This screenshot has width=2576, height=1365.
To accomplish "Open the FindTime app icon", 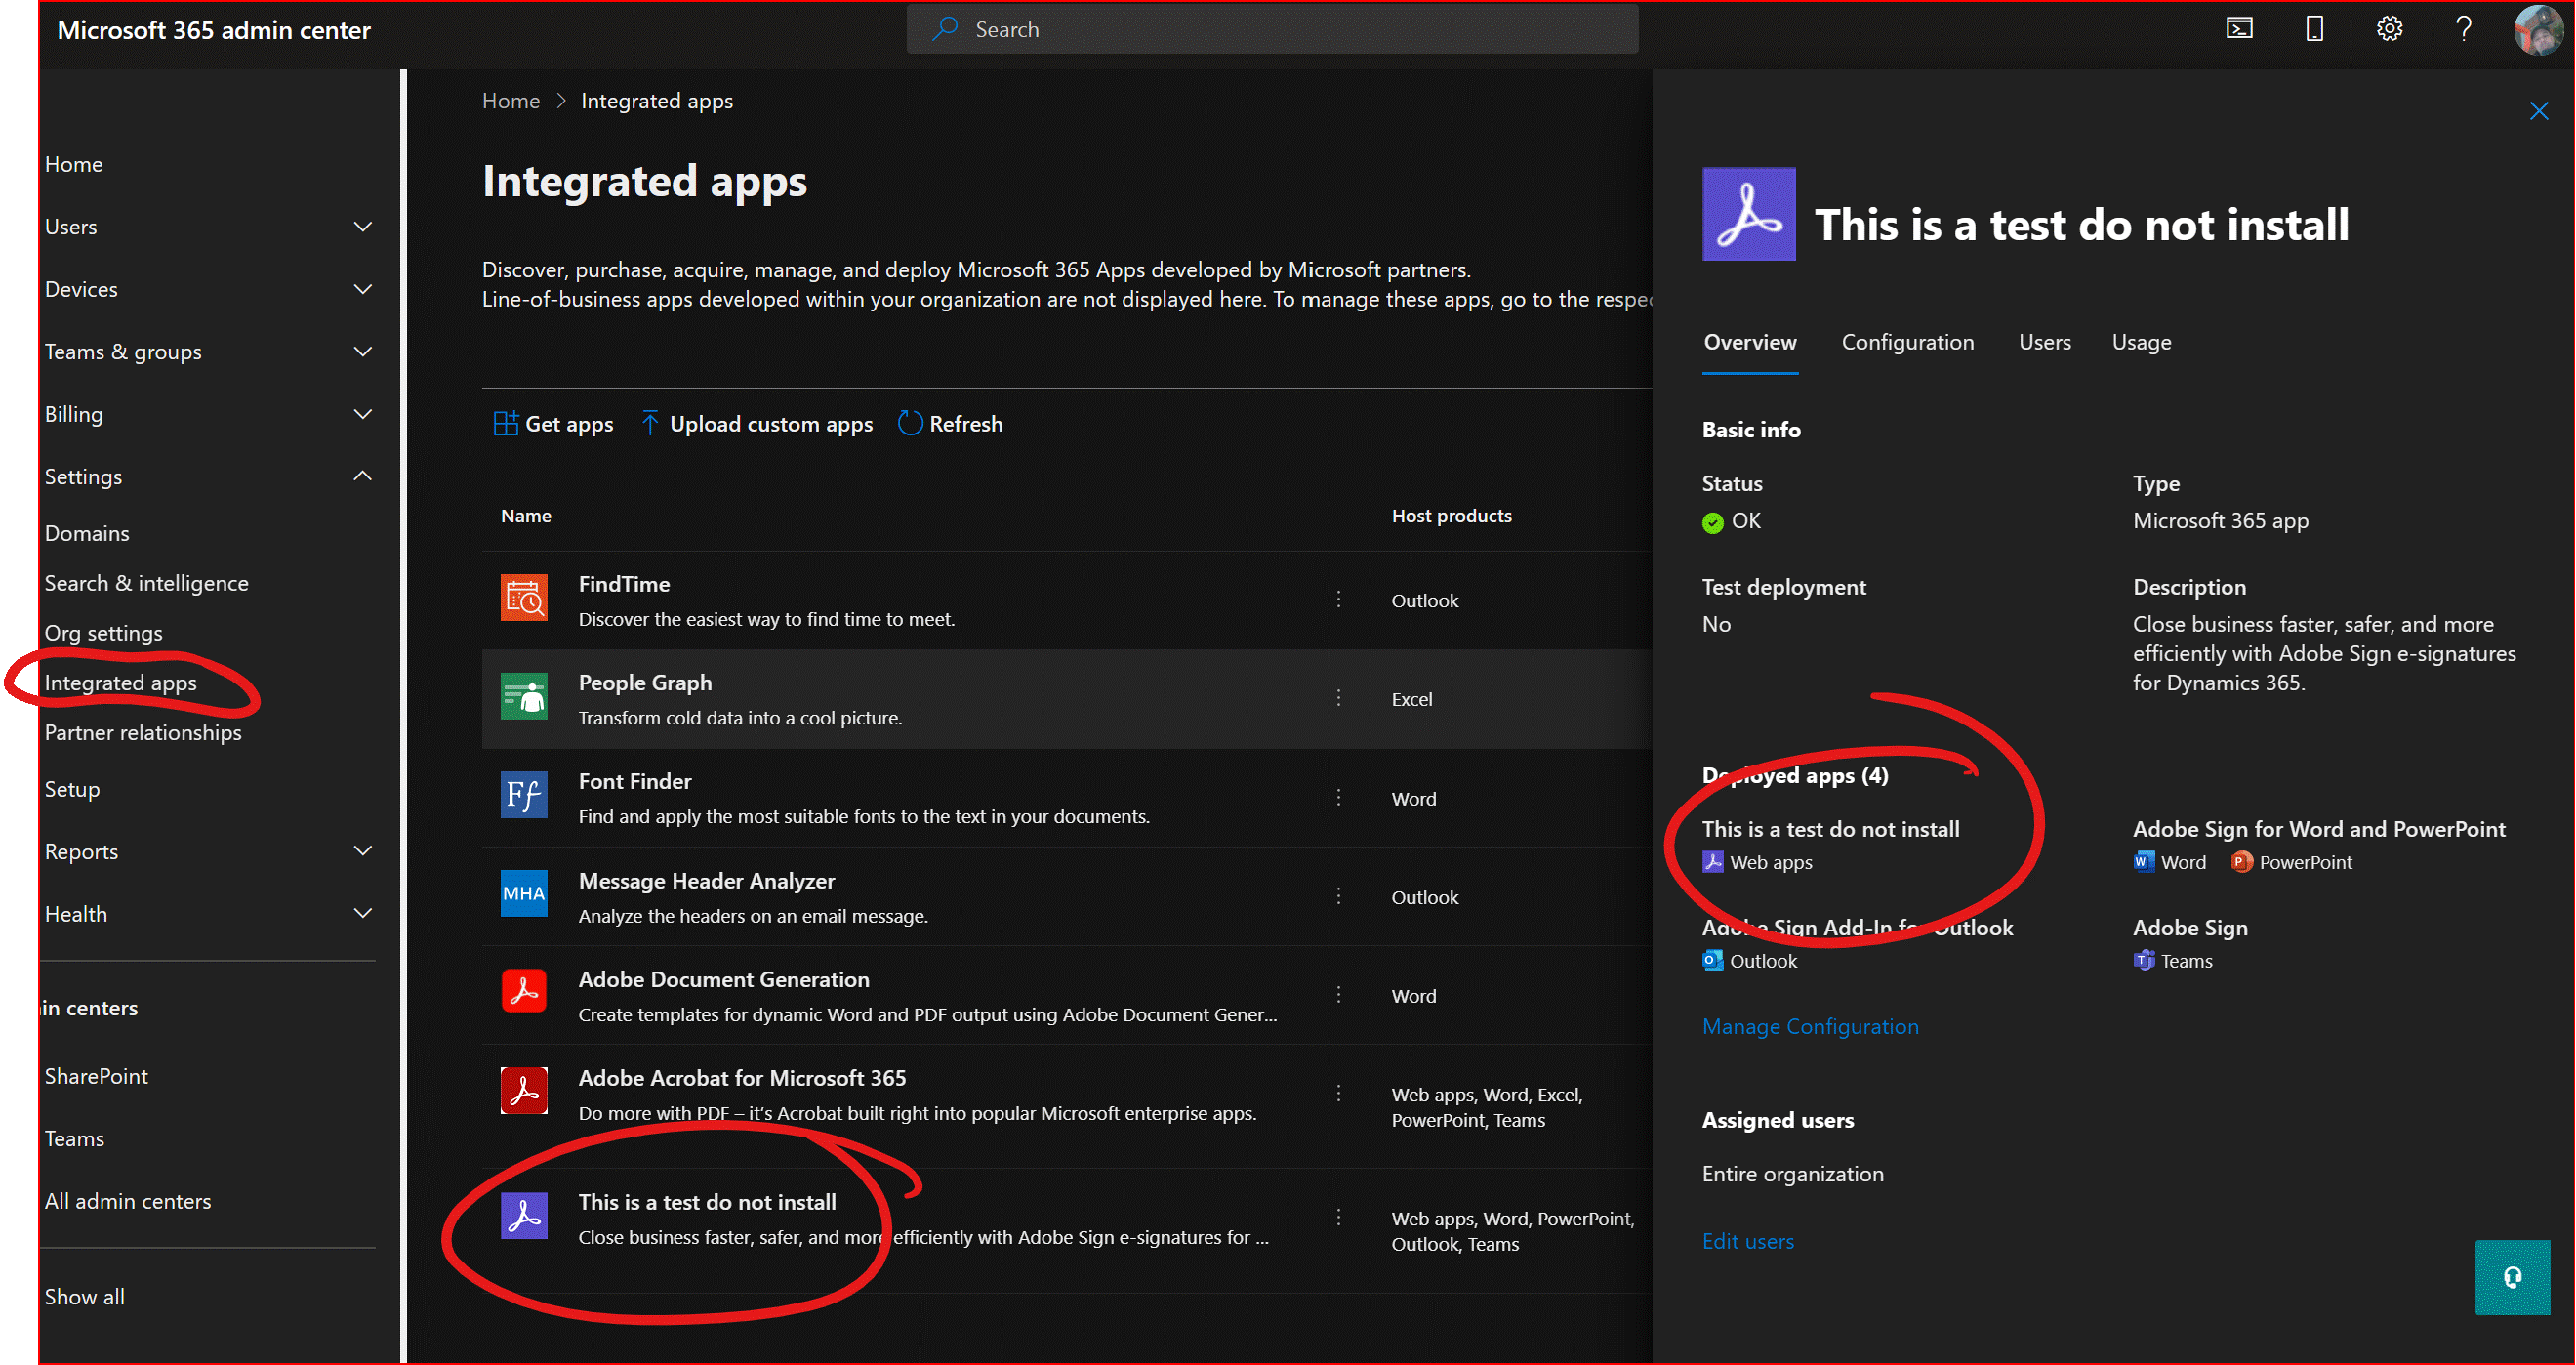I will (524, 598).
